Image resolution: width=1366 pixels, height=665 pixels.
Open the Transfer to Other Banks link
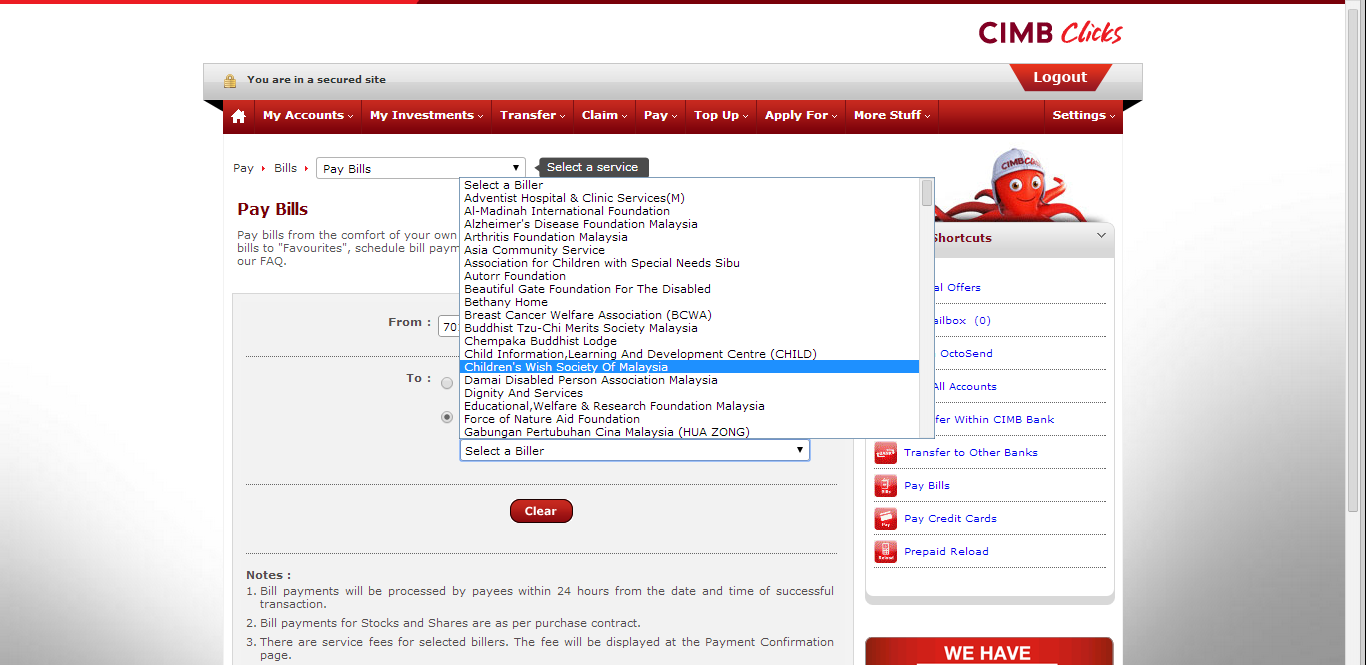[971, 453]
